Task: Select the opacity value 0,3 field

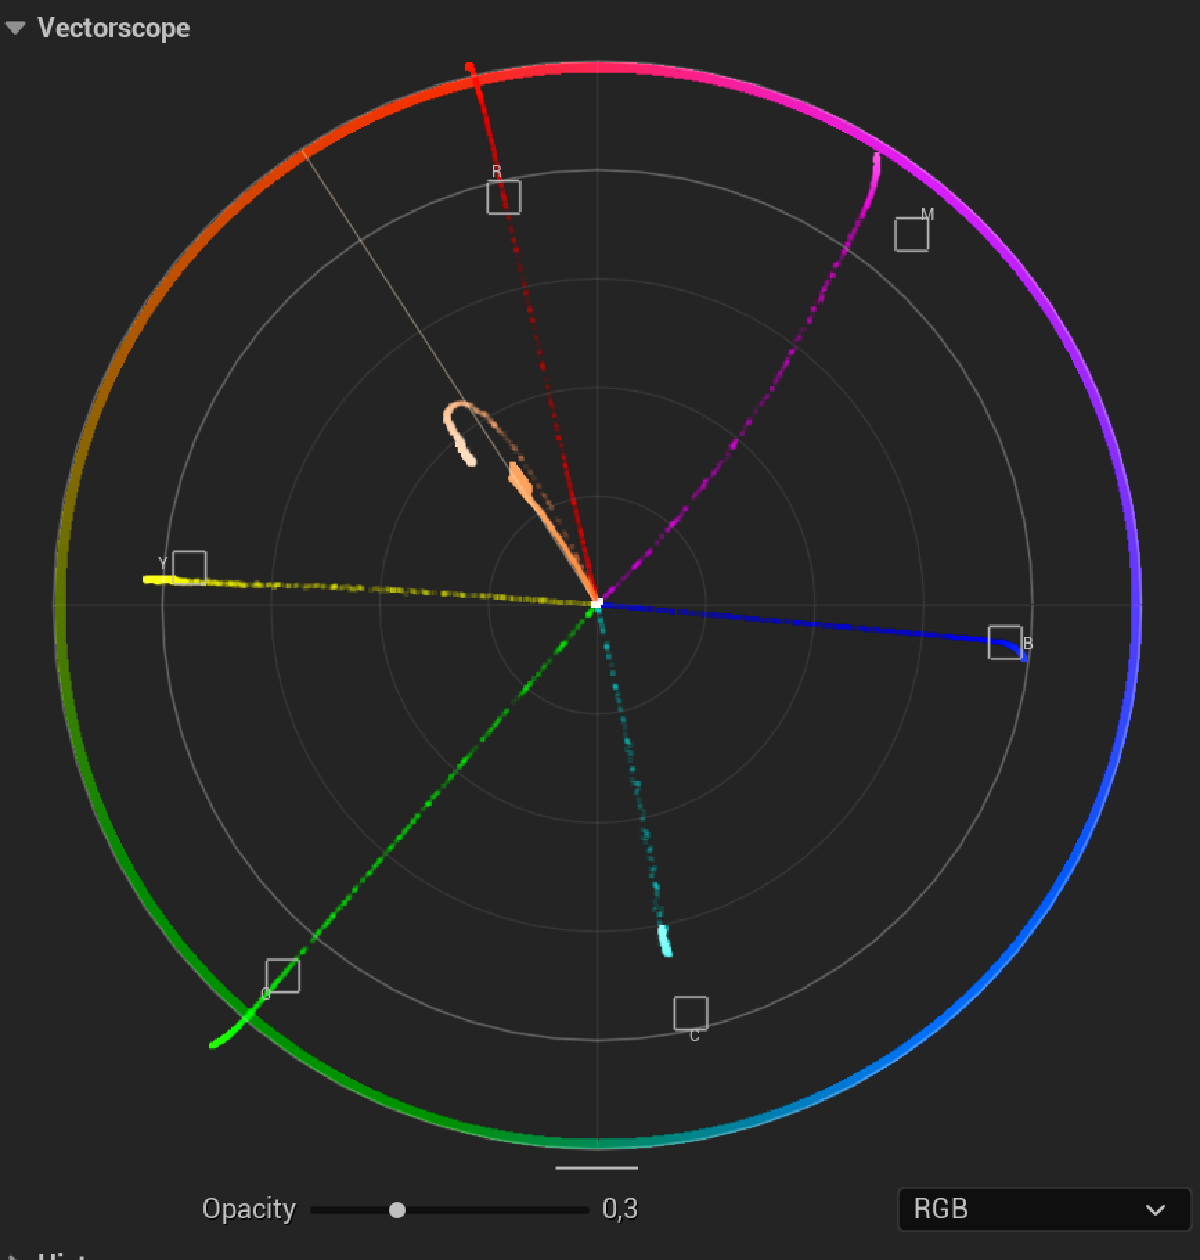Action: coord(620,1210)
